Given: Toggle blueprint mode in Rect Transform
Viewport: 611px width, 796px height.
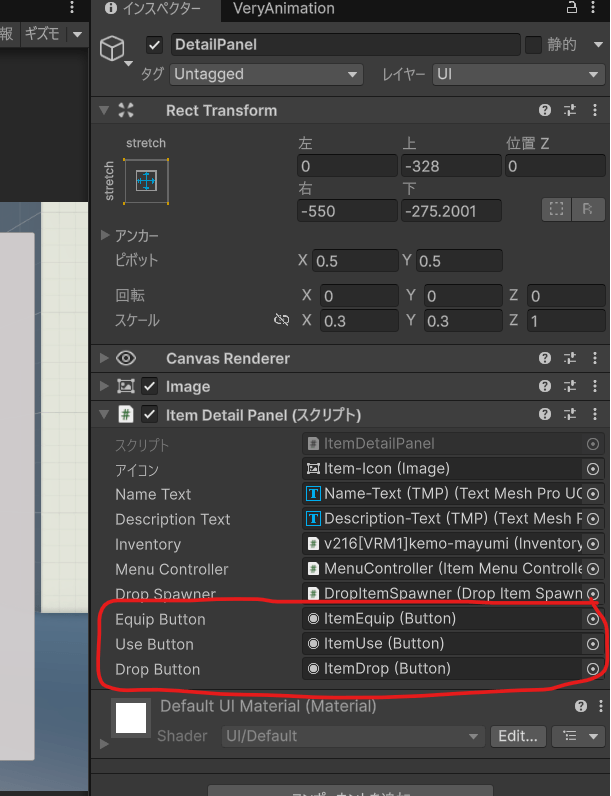Looking at the screenshot, I should [557, 209].
